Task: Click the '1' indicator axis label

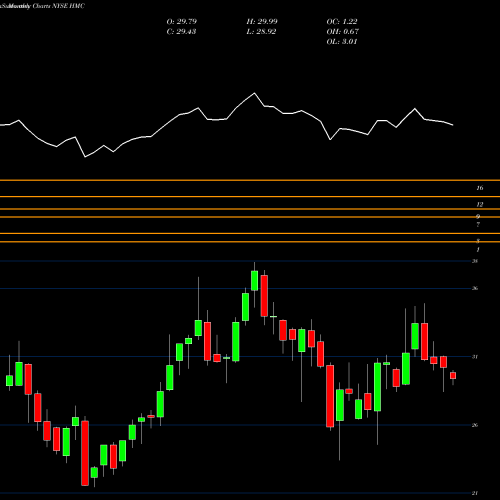Action: [x=478, y=250]
